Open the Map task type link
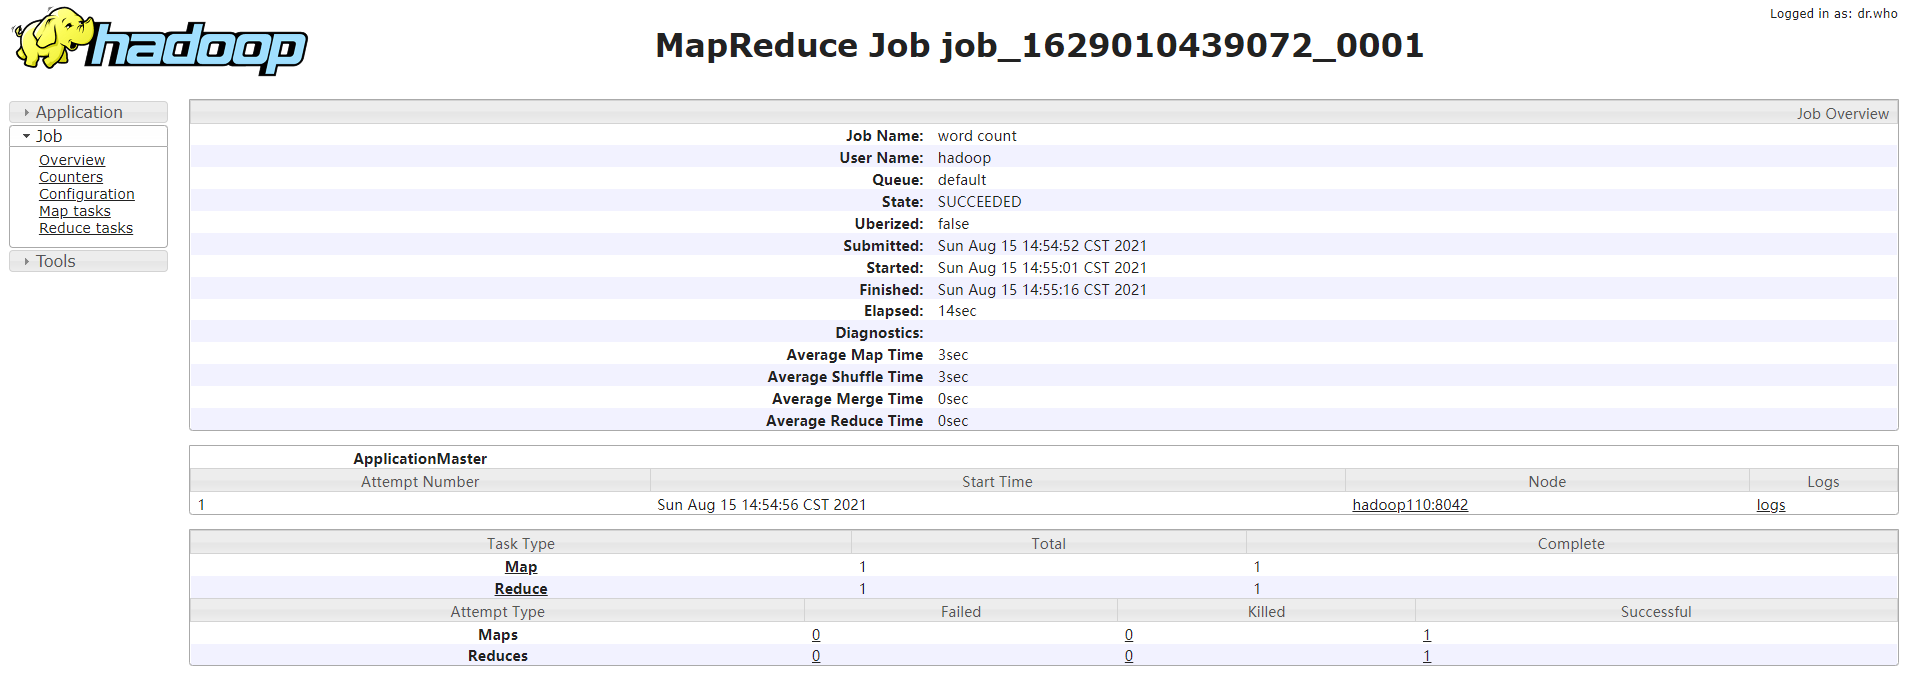The height and width of the screenshot is (682, 1906). click(521, 567)
